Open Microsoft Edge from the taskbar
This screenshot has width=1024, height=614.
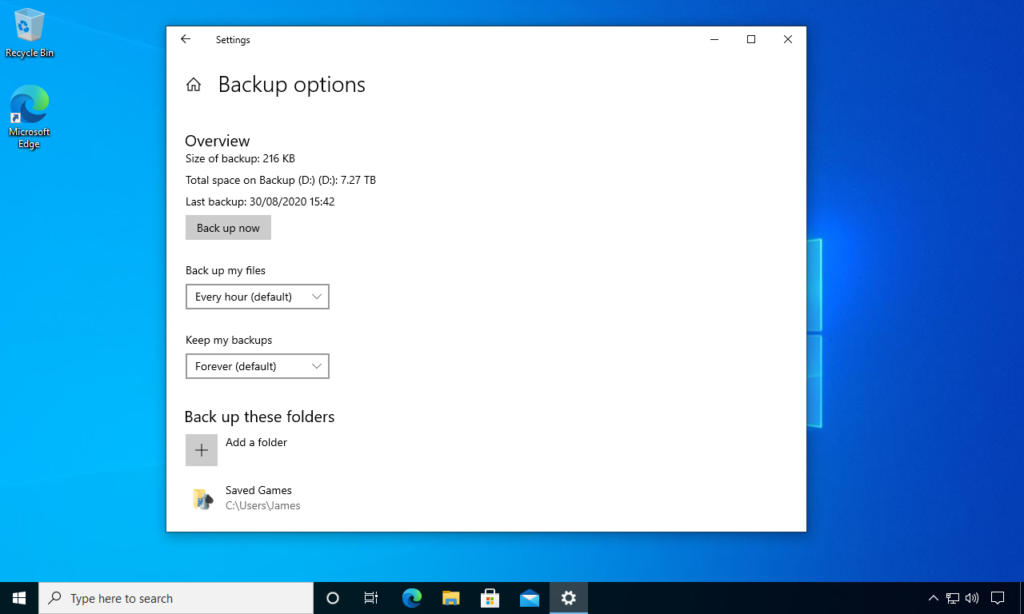[411, 597]
